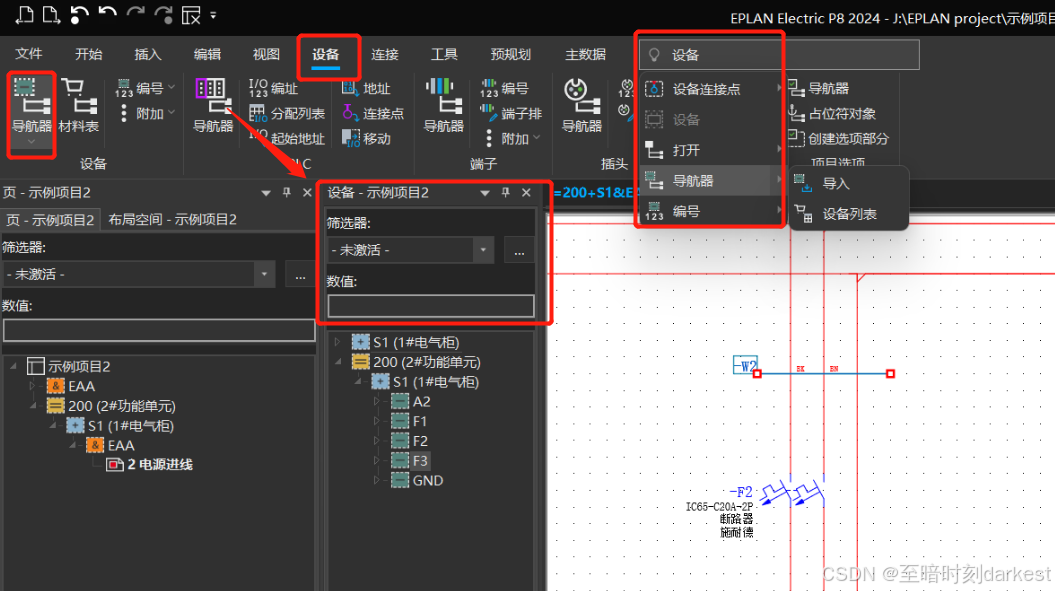
Task: Open PLC 分配列表 assignment list
Action: [x=287, y=114]
